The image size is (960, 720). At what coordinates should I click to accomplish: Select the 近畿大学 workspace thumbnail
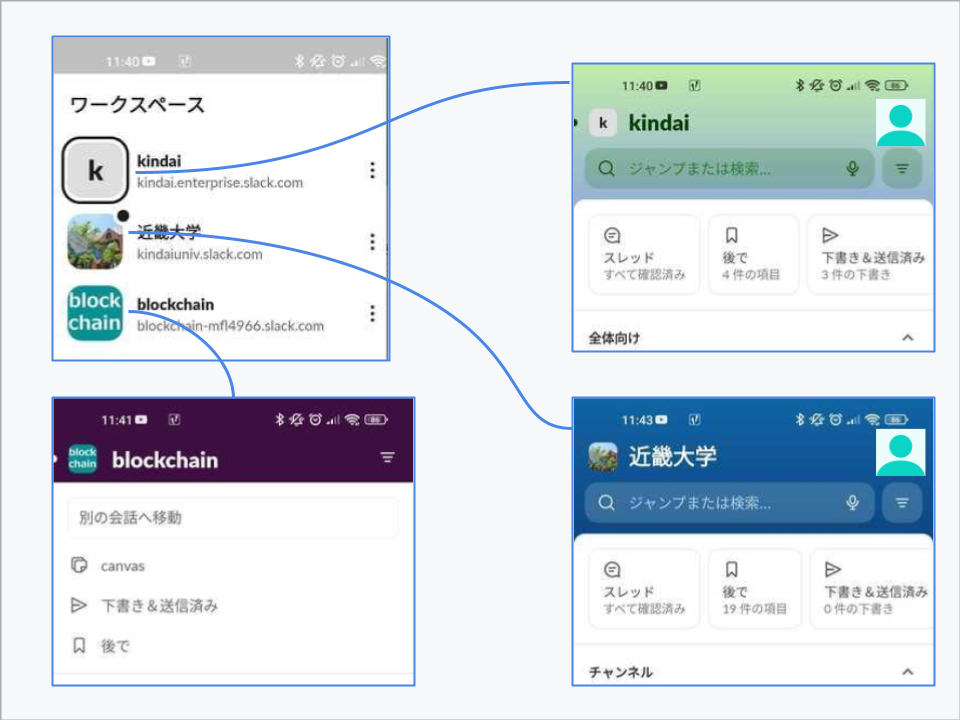tap(95, 242)
